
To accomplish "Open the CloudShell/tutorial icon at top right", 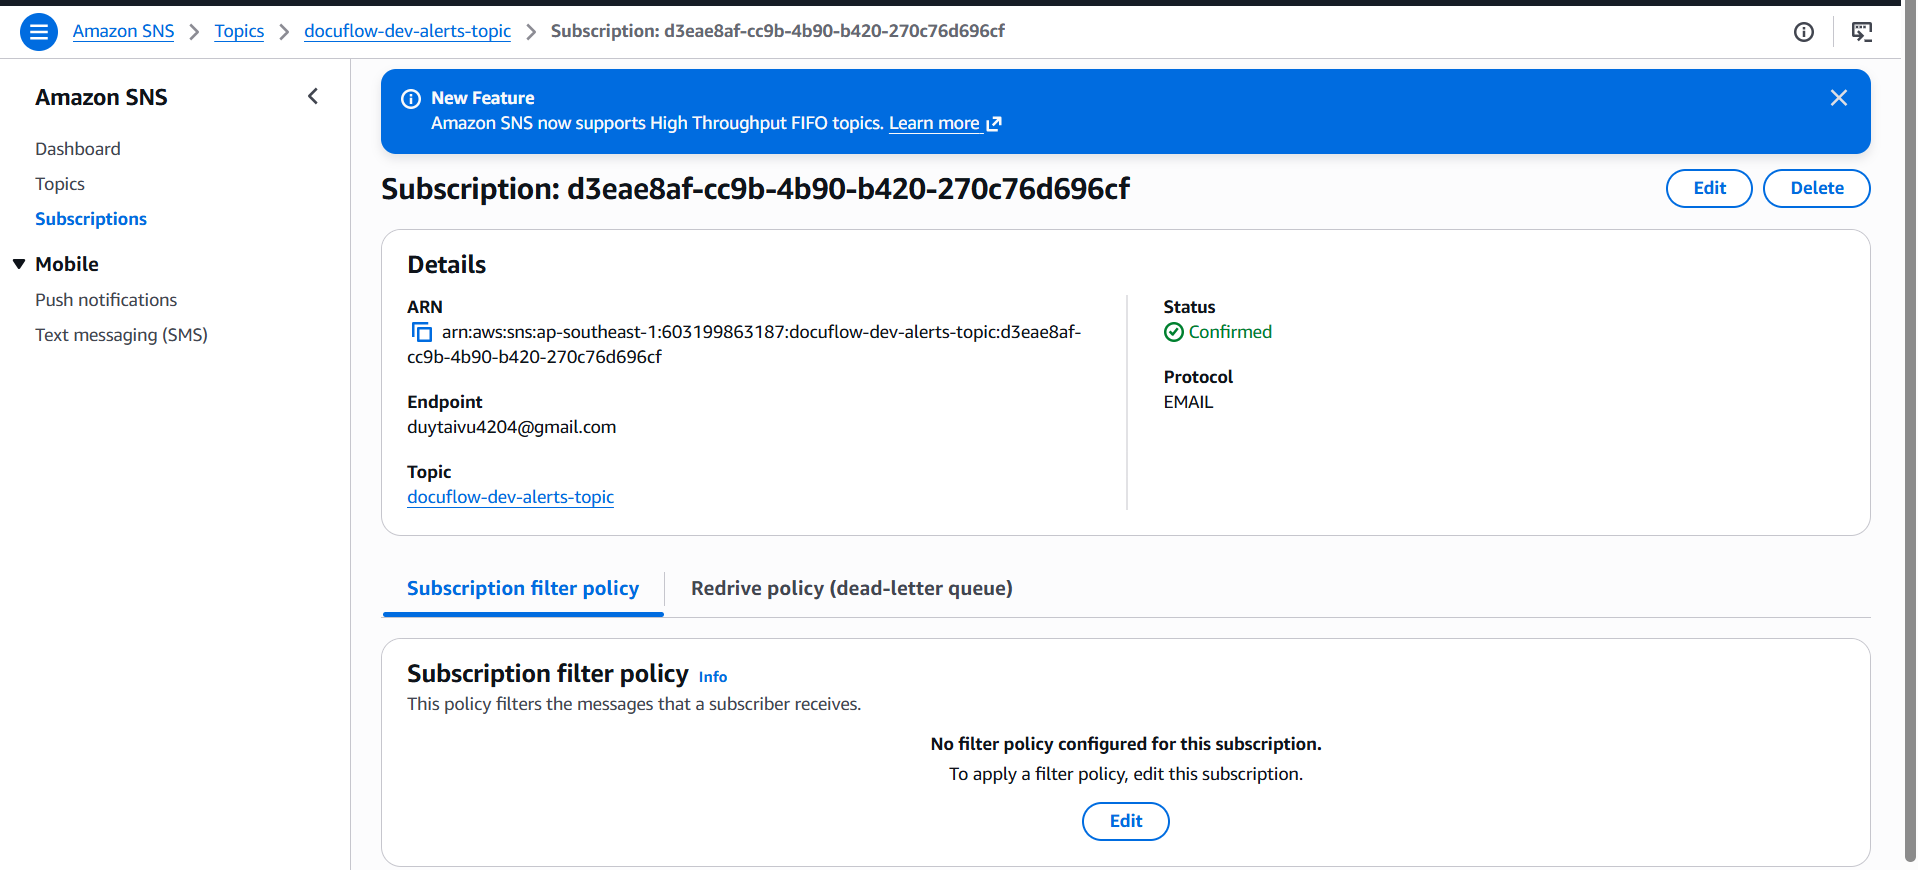I will coord(1861,32).
